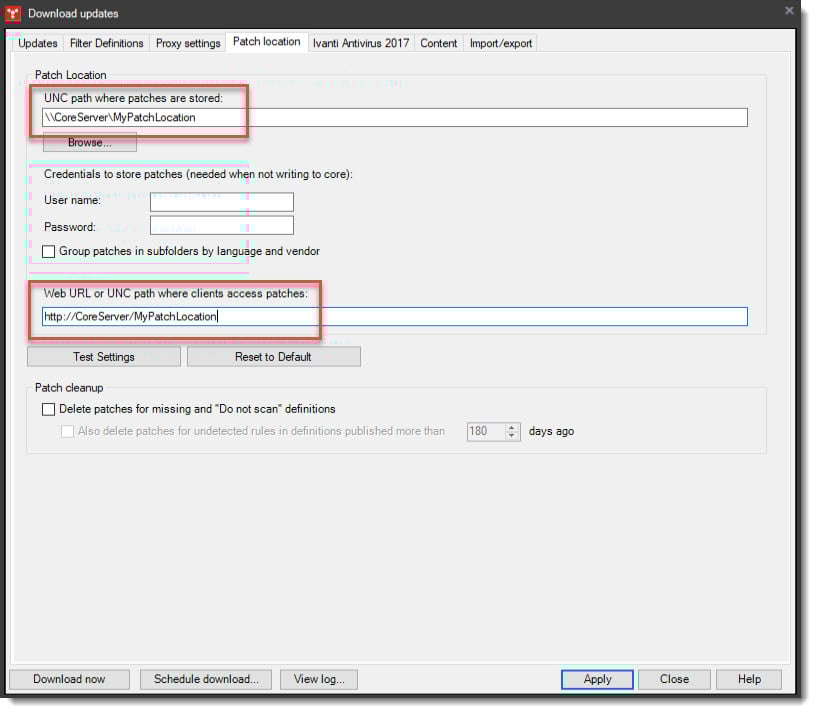The image size is (816, 713).
Task: Switch to the Updates tab
Action: coord(38,43)
